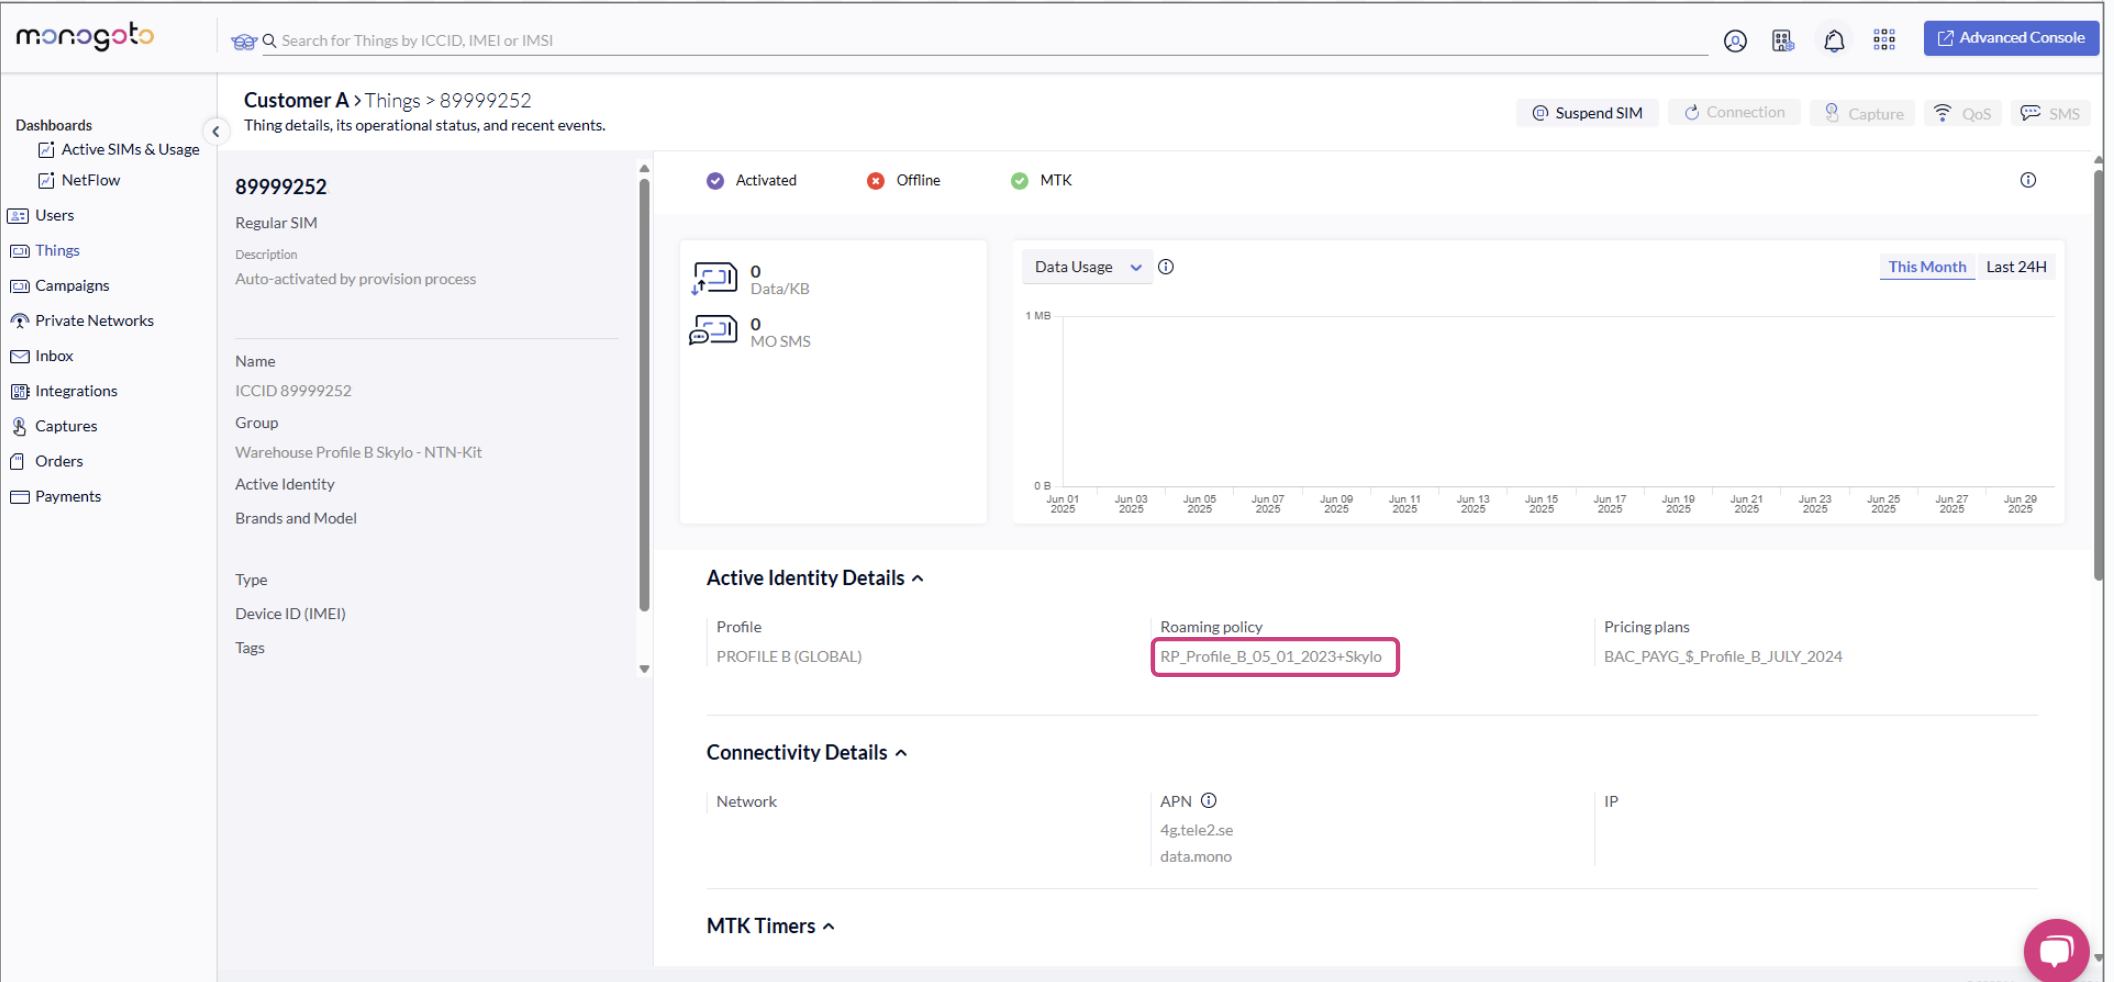Open Private Networks in the sidebar
The image size is (2114, 982).
pyautogui.click(x=94, y=321)
